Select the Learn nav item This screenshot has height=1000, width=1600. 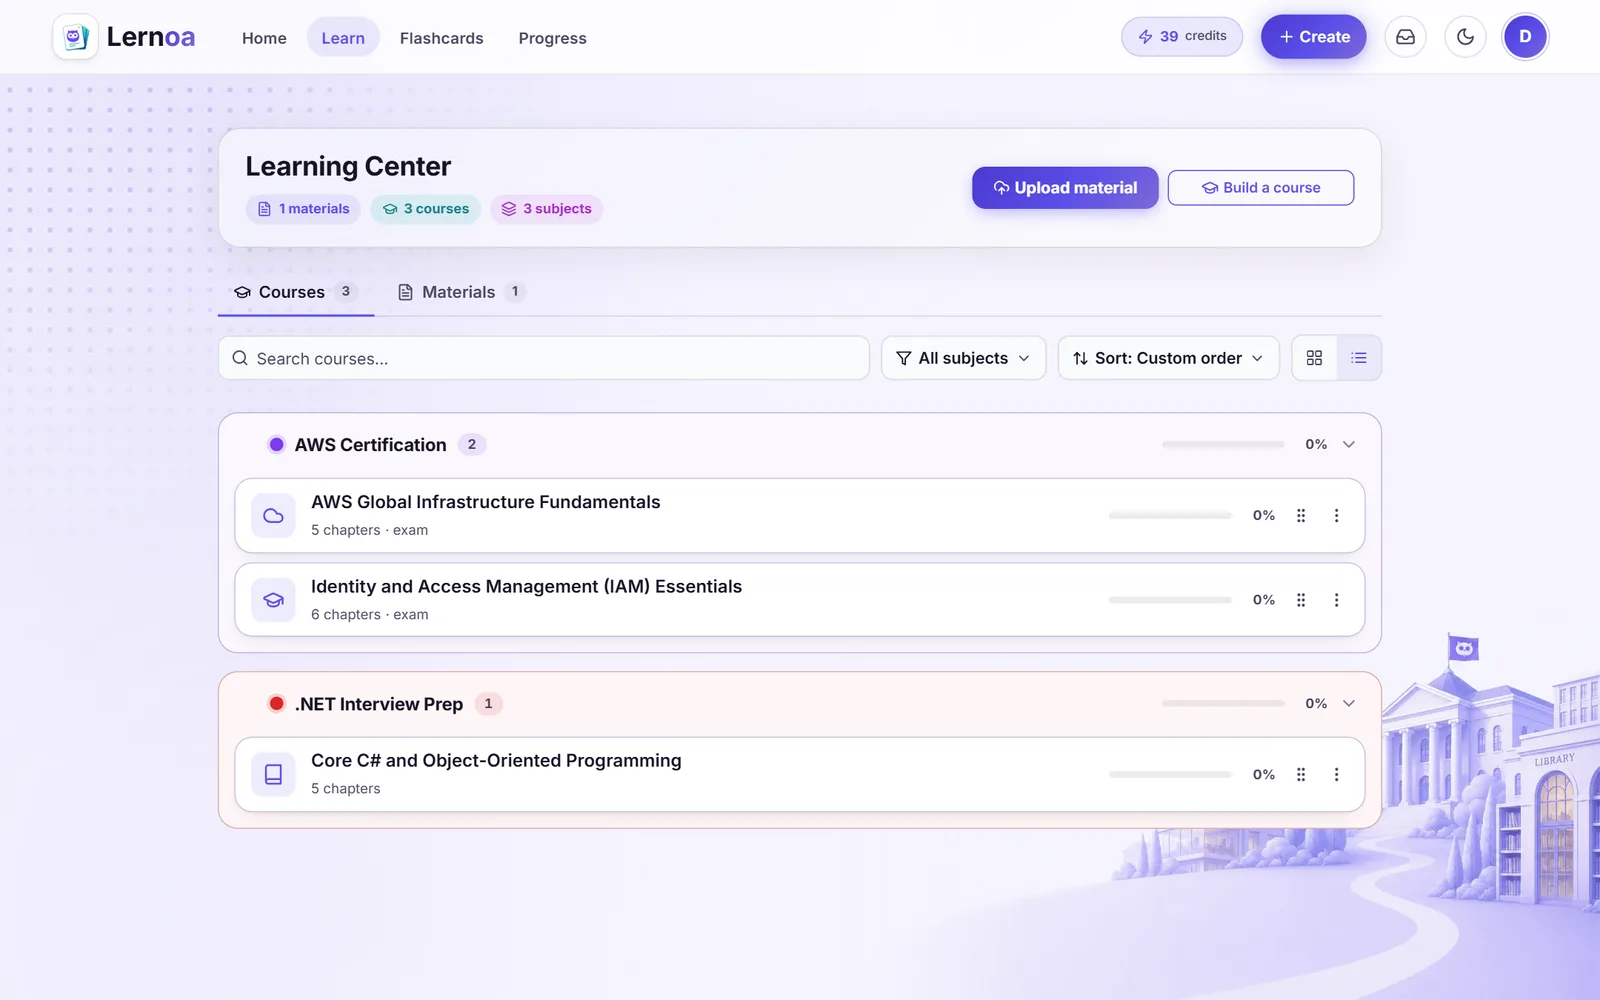tap(343, 38)
